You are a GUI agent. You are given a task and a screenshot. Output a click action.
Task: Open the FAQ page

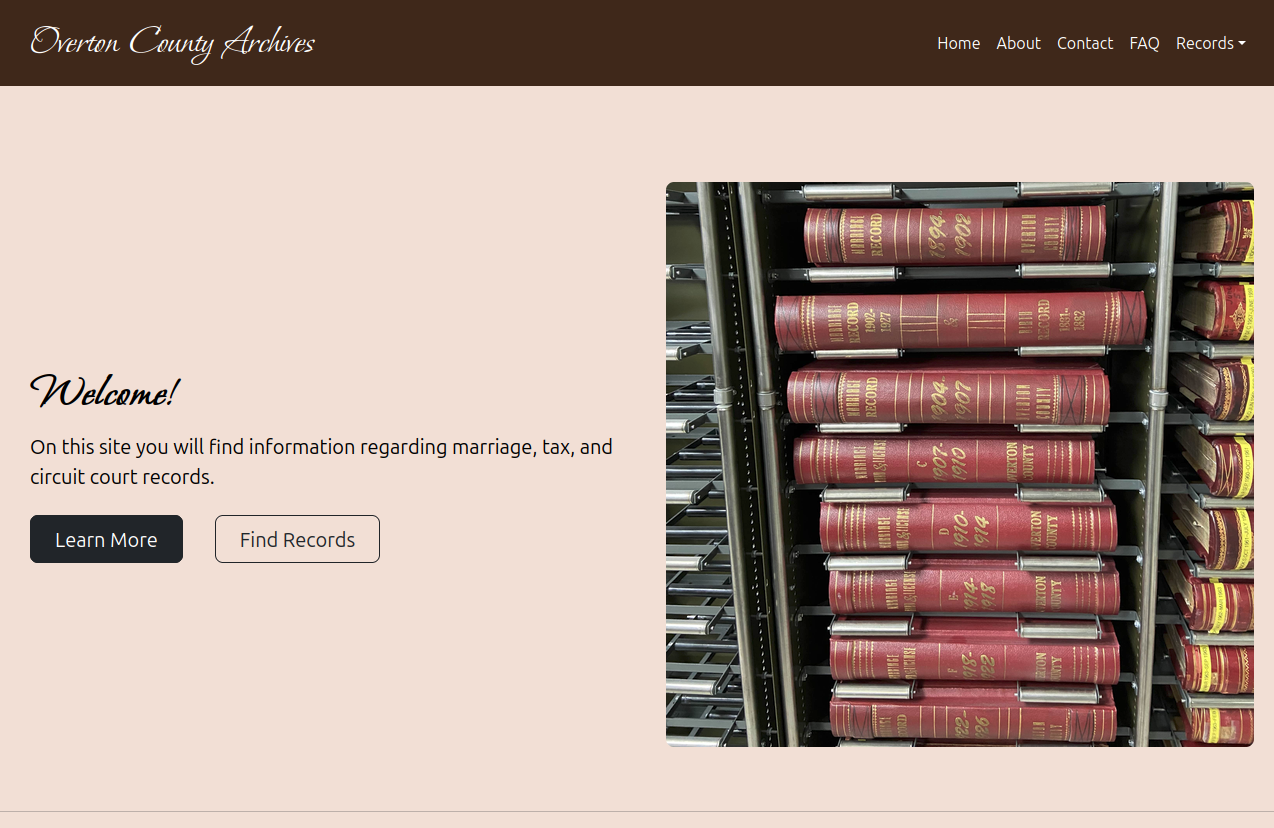click(1144, 43)
